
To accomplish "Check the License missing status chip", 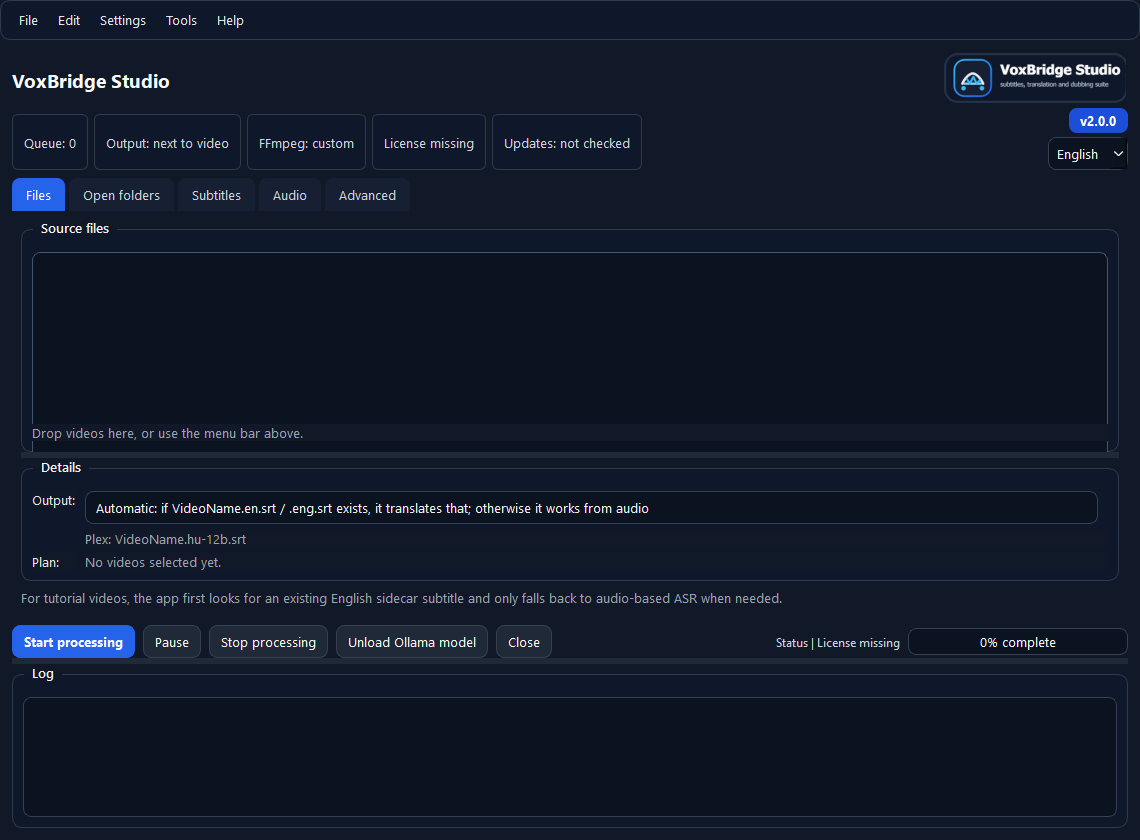I will pyautogui.click(x=429, y=142).
